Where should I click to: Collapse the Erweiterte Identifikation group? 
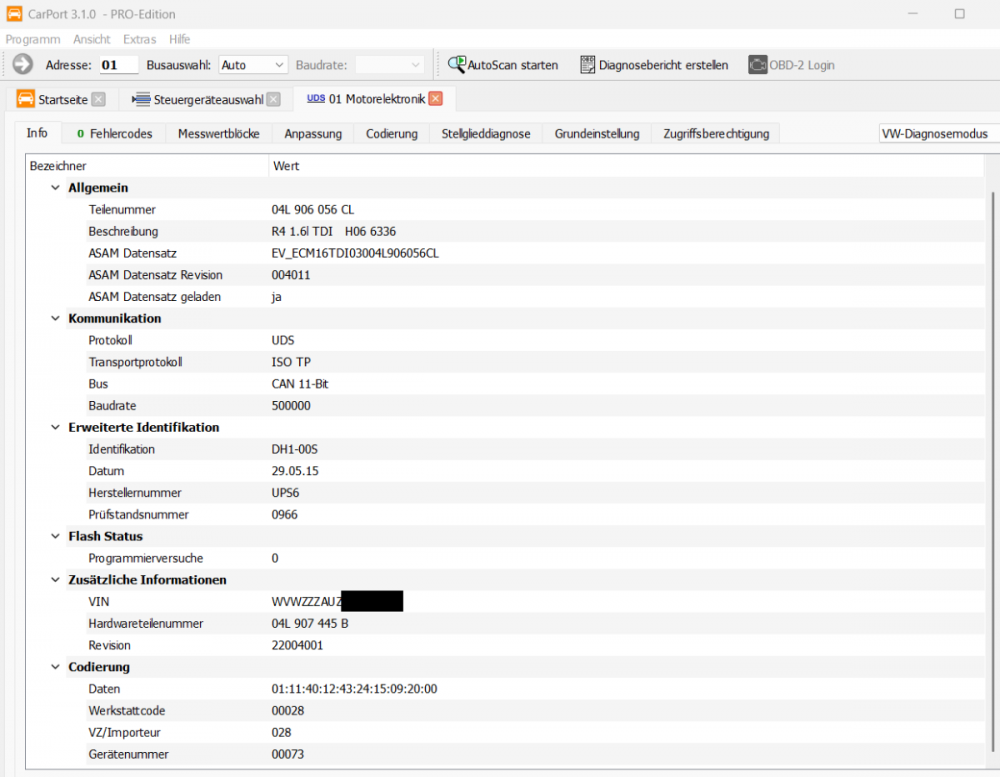tap(55, 428)
